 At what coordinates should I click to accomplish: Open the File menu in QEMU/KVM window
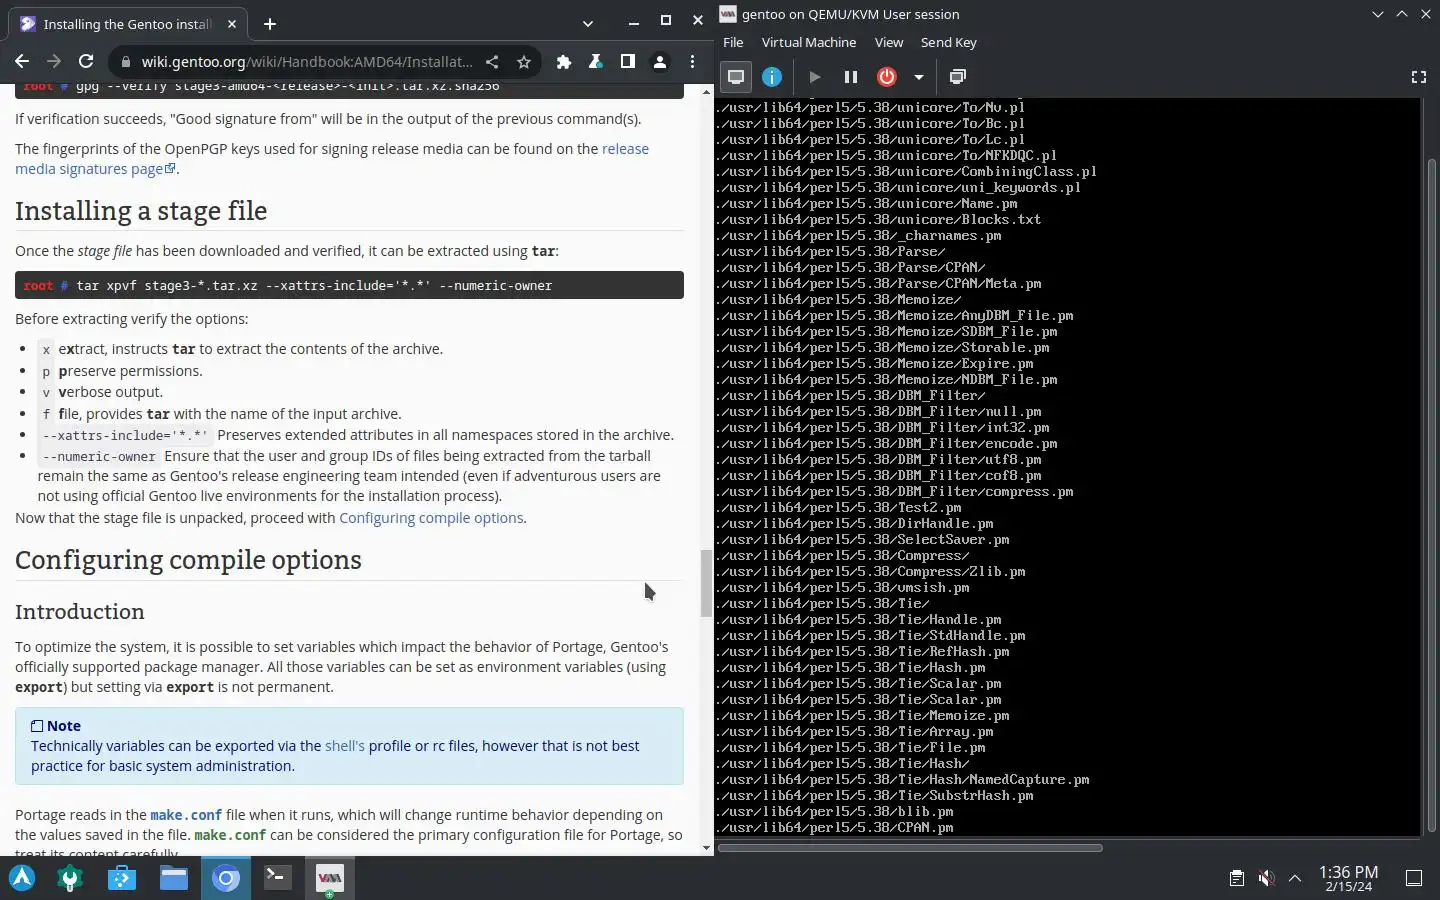[733, 42]
